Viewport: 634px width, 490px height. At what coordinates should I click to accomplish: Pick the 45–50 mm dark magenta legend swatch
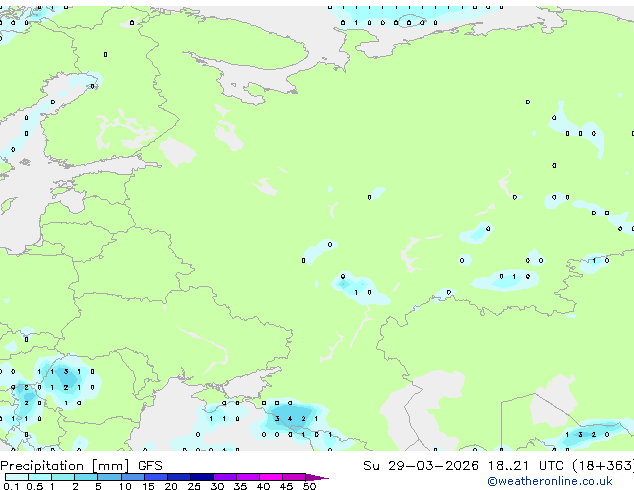[294, 477]
